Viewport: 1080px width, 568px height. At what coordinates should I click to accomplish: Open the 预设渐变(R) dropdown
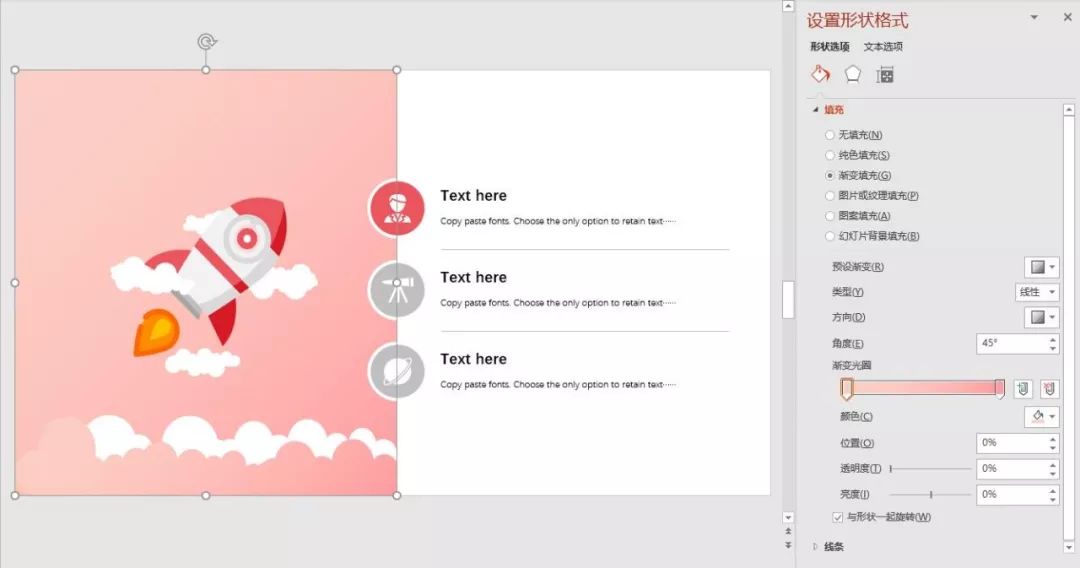1041,266
